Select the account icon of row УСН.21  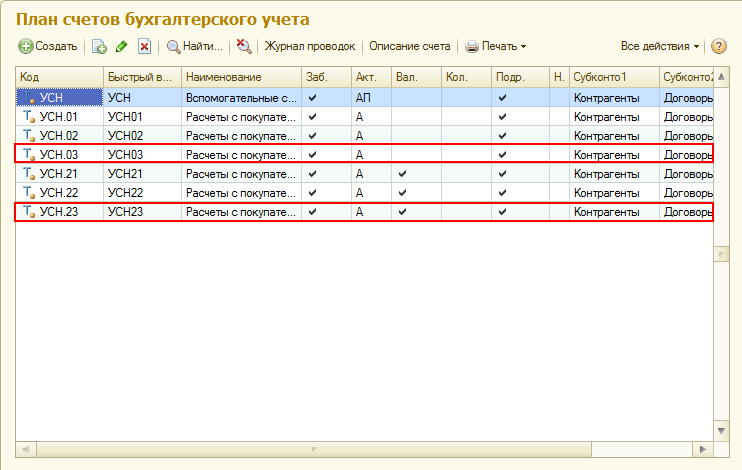coord(29,174)
